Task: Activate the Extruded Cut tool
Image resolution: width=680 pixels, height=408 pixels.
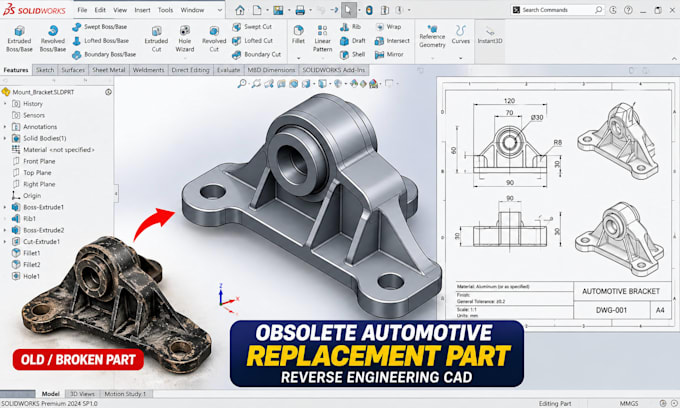Action: pos(156,39)
